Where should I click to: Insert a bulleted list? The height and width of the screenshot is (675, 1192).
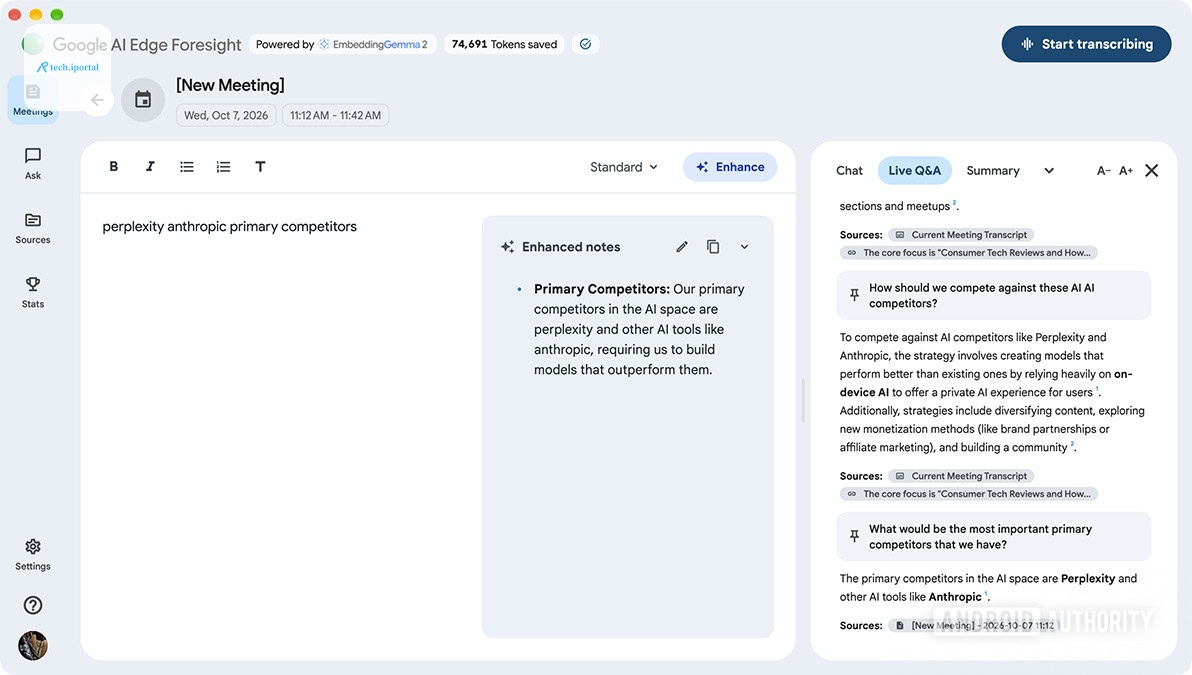(x=186, y=166)
